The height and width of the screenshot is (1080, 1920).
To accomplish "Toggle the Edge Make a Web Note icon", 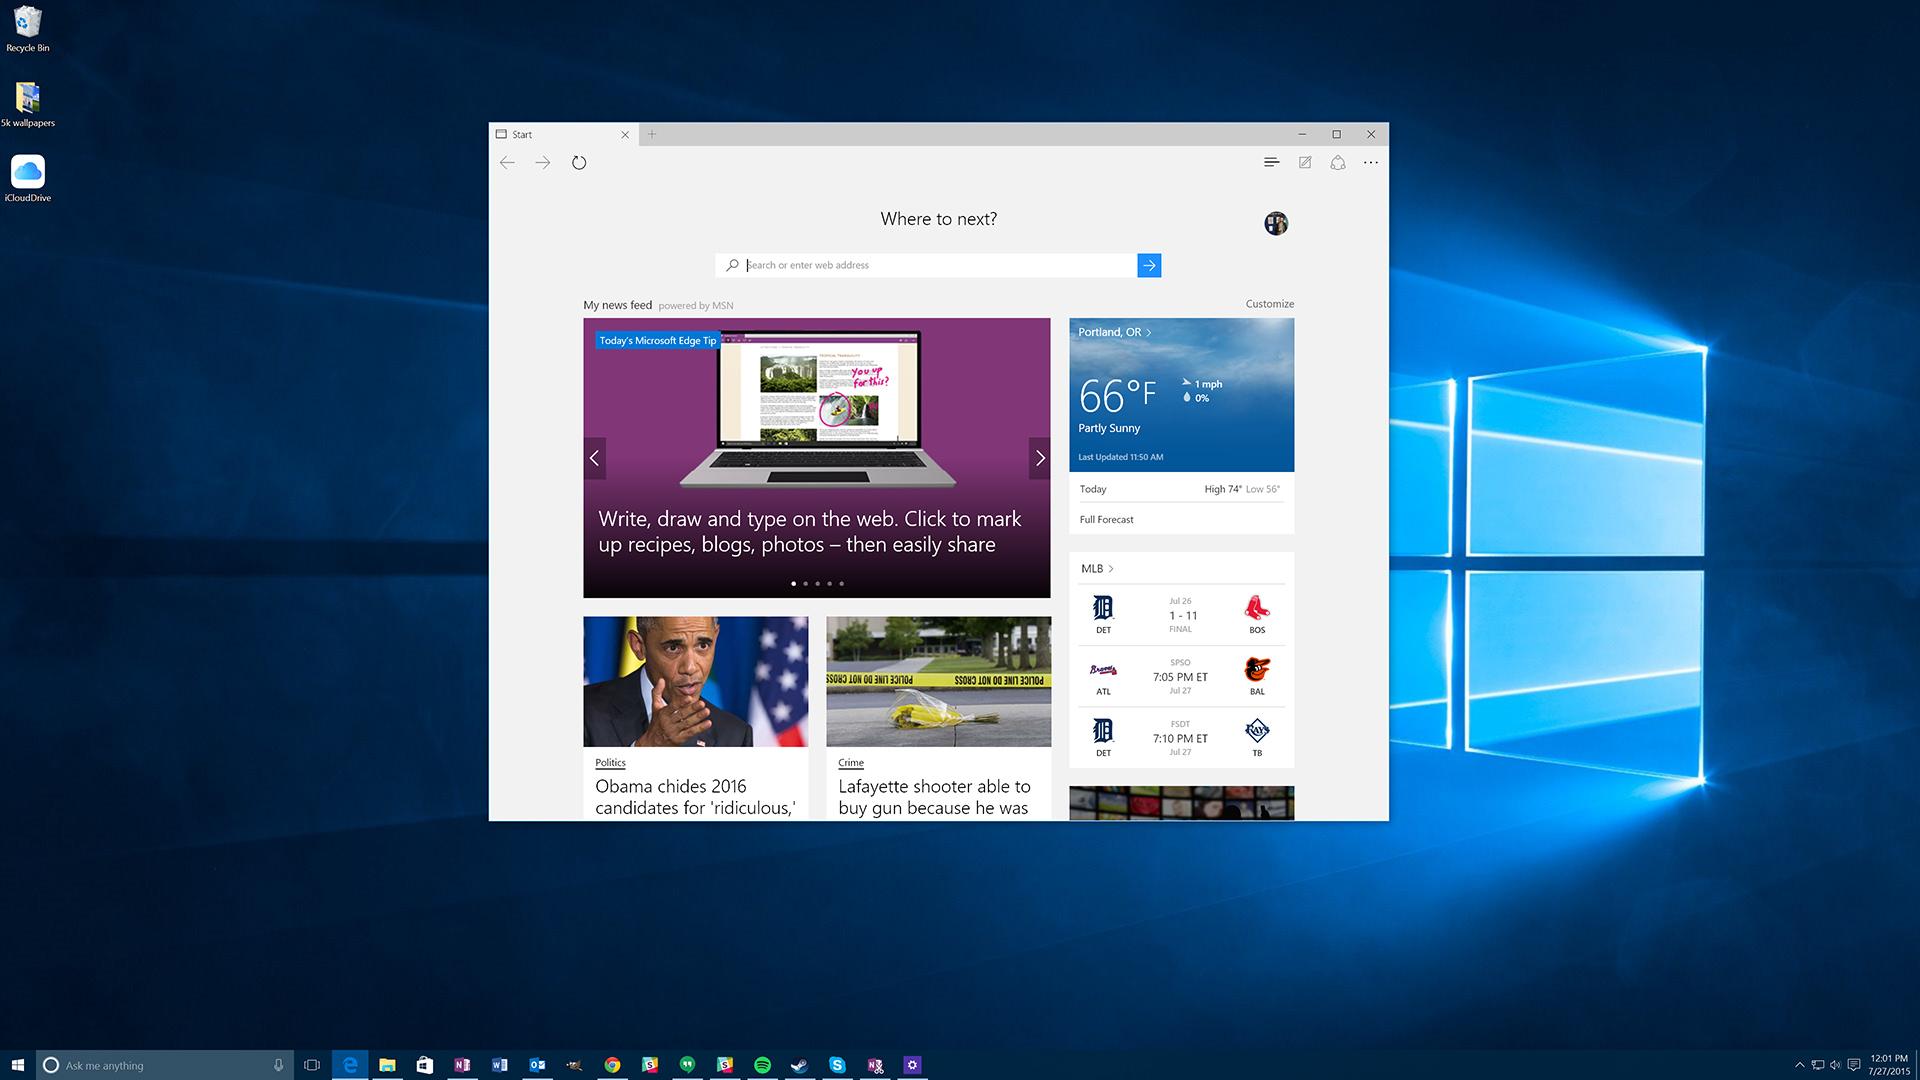I will pos(1305,162).
